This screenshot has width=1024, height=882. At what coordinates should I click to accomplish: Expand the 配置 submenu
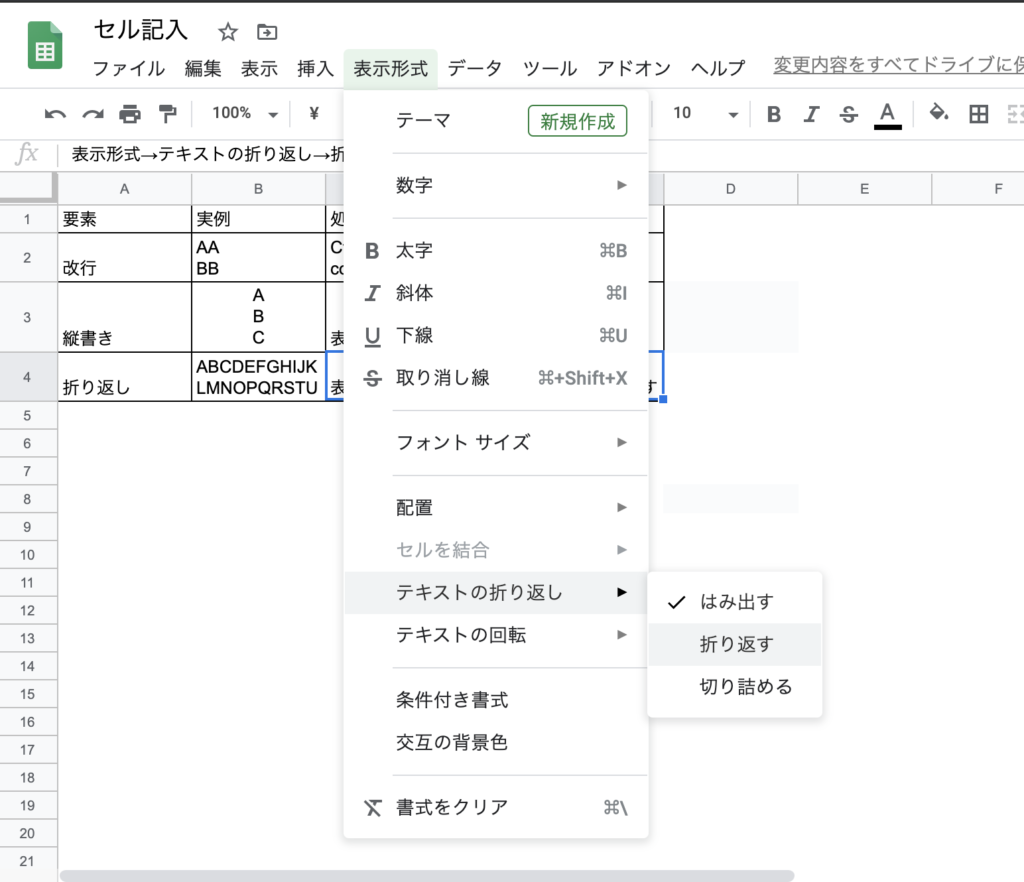[x=496, y=507]
